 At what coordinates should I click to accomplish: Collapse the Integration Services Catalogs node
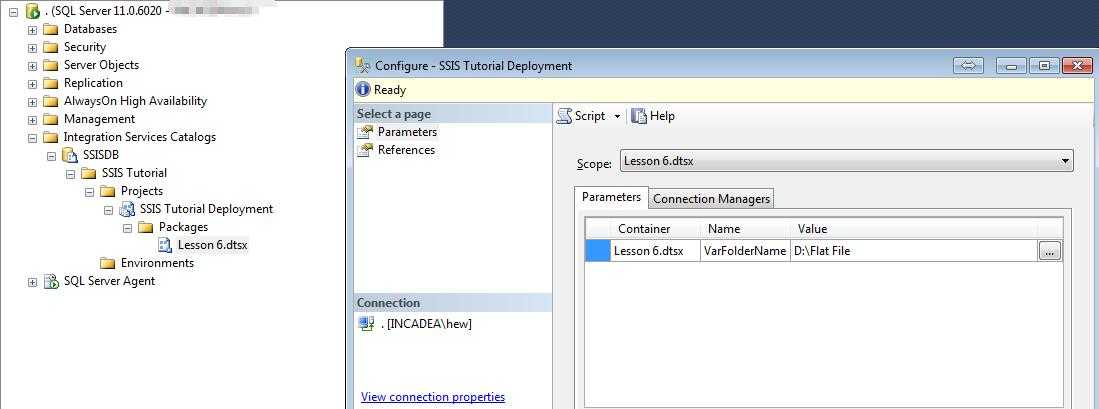tap(32, 138)
